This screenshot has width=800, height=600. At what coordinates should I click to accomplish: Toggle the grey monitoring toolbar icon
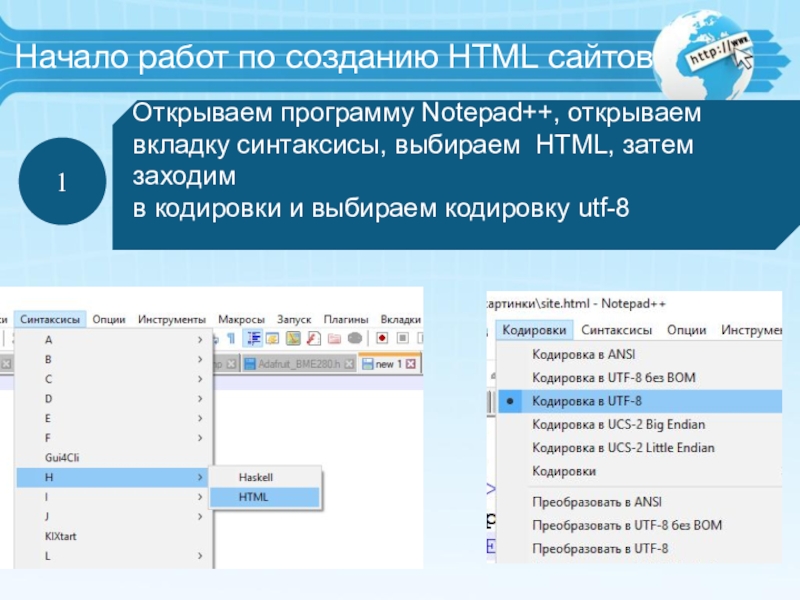(x=355, y=338)
